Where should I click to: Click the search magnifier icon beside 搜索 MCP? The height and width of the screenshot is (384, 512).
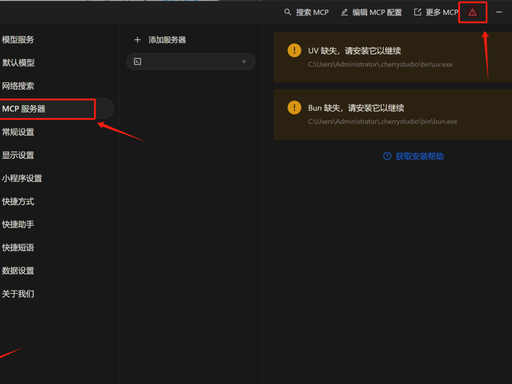[287, 12]
